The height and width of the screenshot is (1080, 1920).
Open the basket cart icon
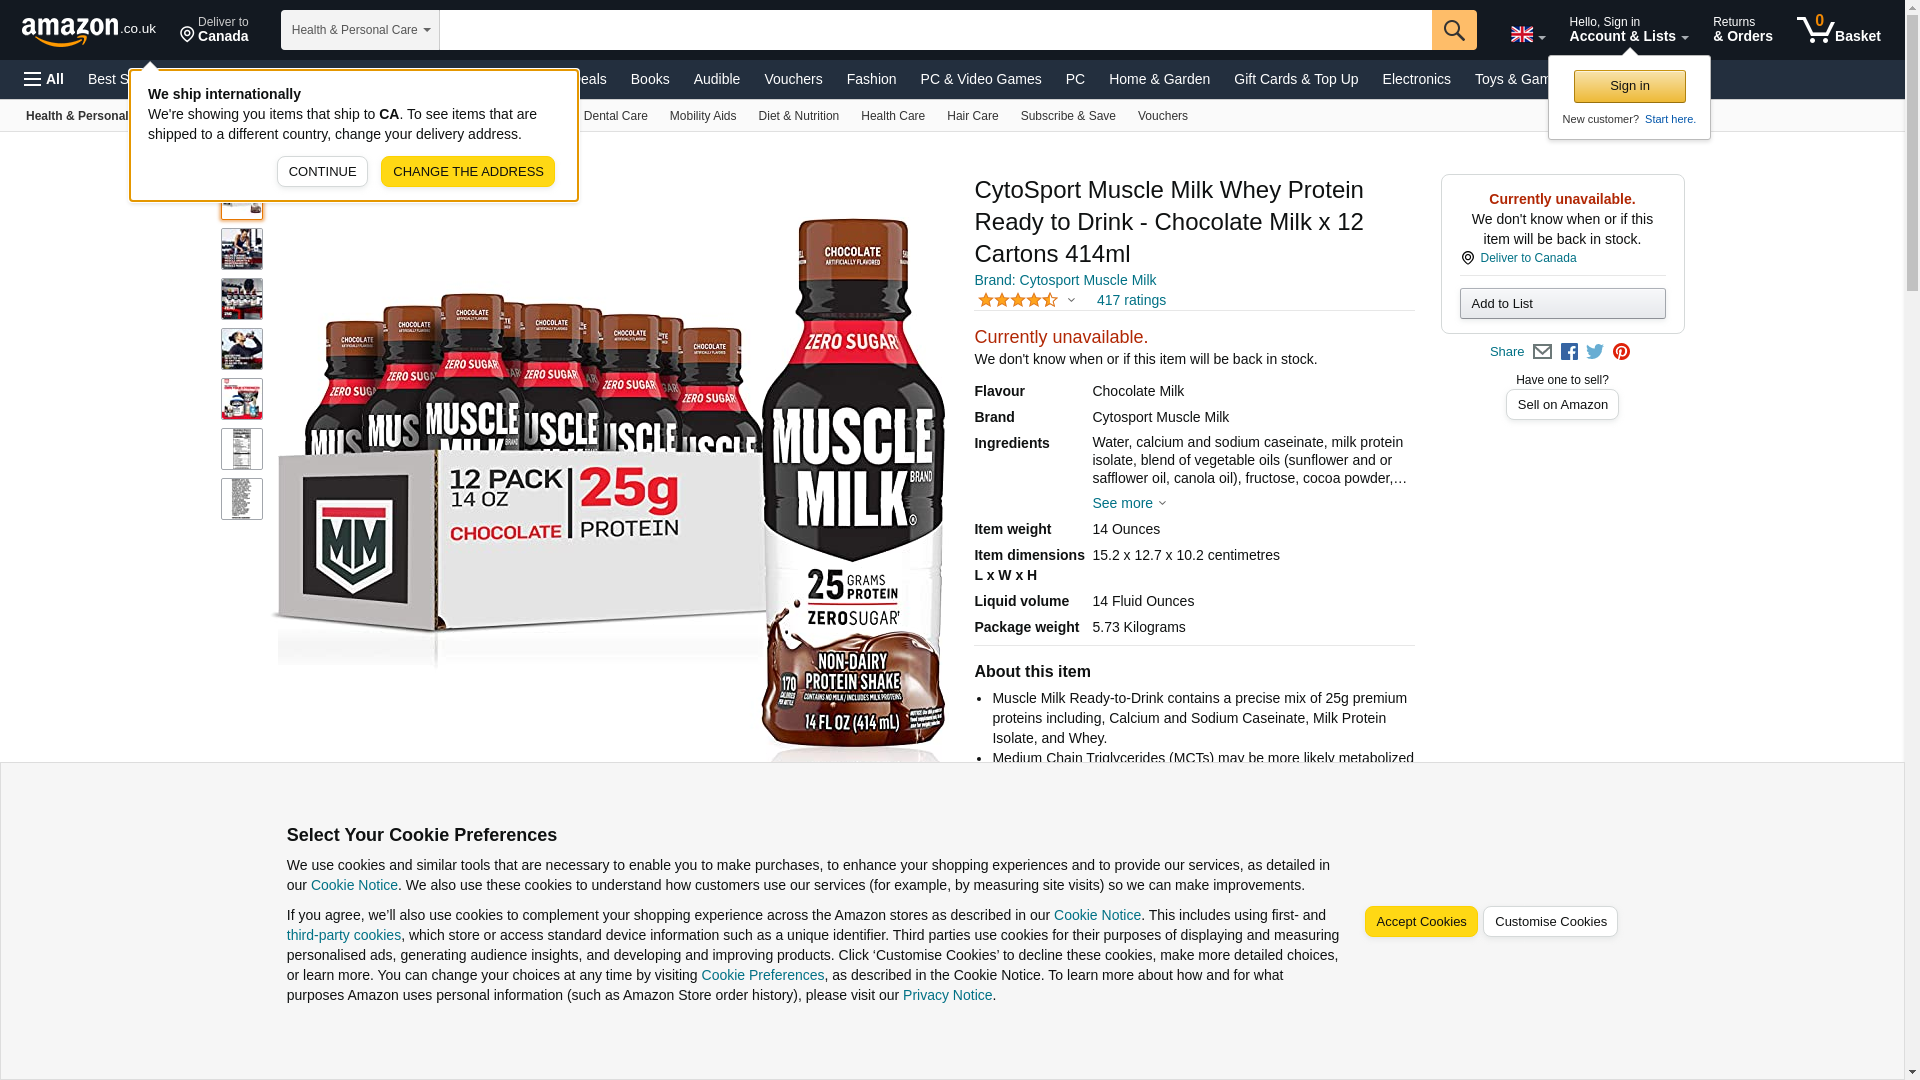[1838, 30]
